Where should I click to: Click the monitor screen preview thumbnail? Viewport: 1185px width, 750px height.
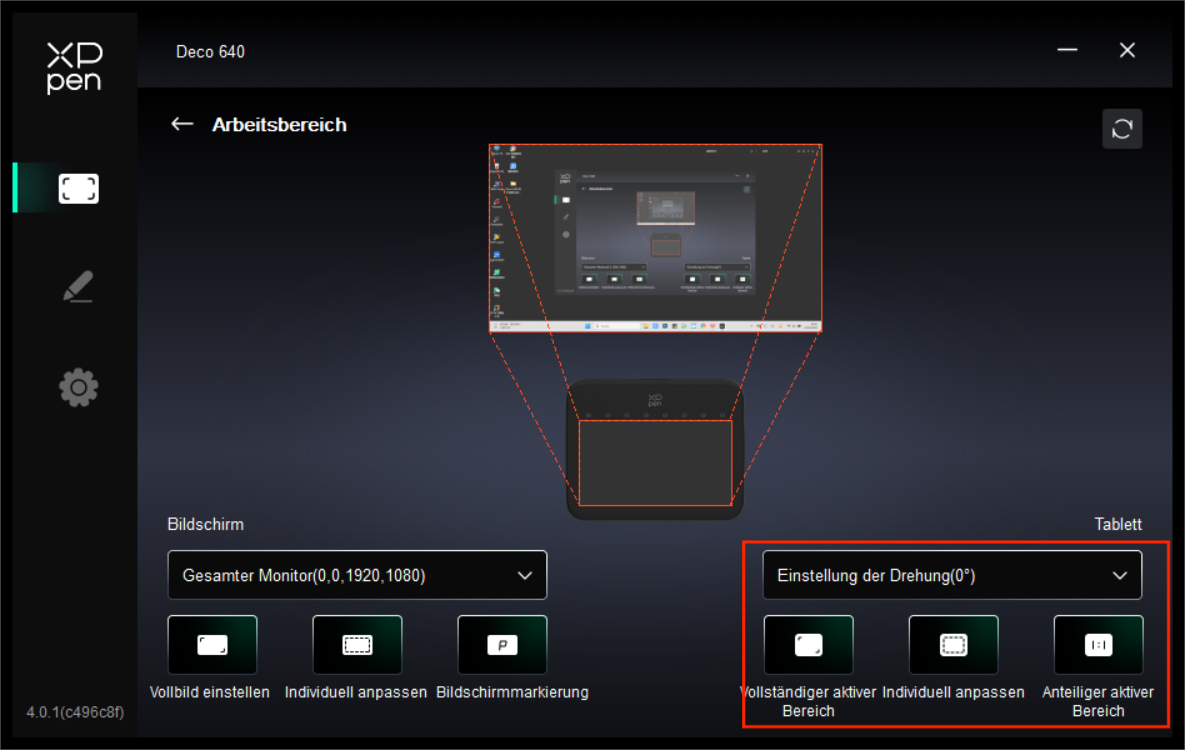tap(655, 238)
